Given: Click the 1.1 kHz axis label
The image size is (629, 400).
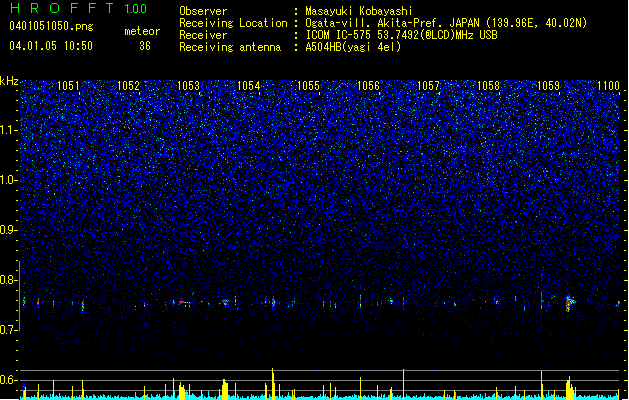Looking at the screenshot, I should [x=8, y=130].
